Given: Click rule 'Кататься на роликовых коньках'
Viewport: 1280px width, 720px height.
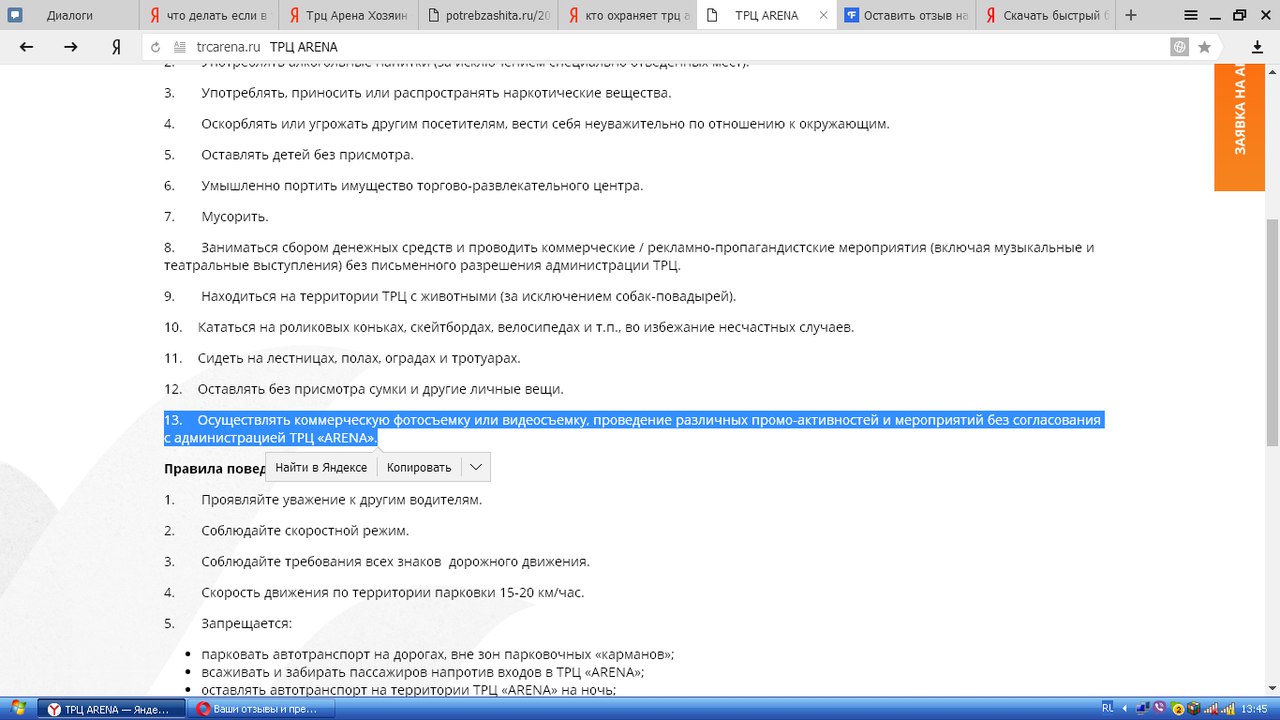Looking at the screenshot, I should coord(526,327).
